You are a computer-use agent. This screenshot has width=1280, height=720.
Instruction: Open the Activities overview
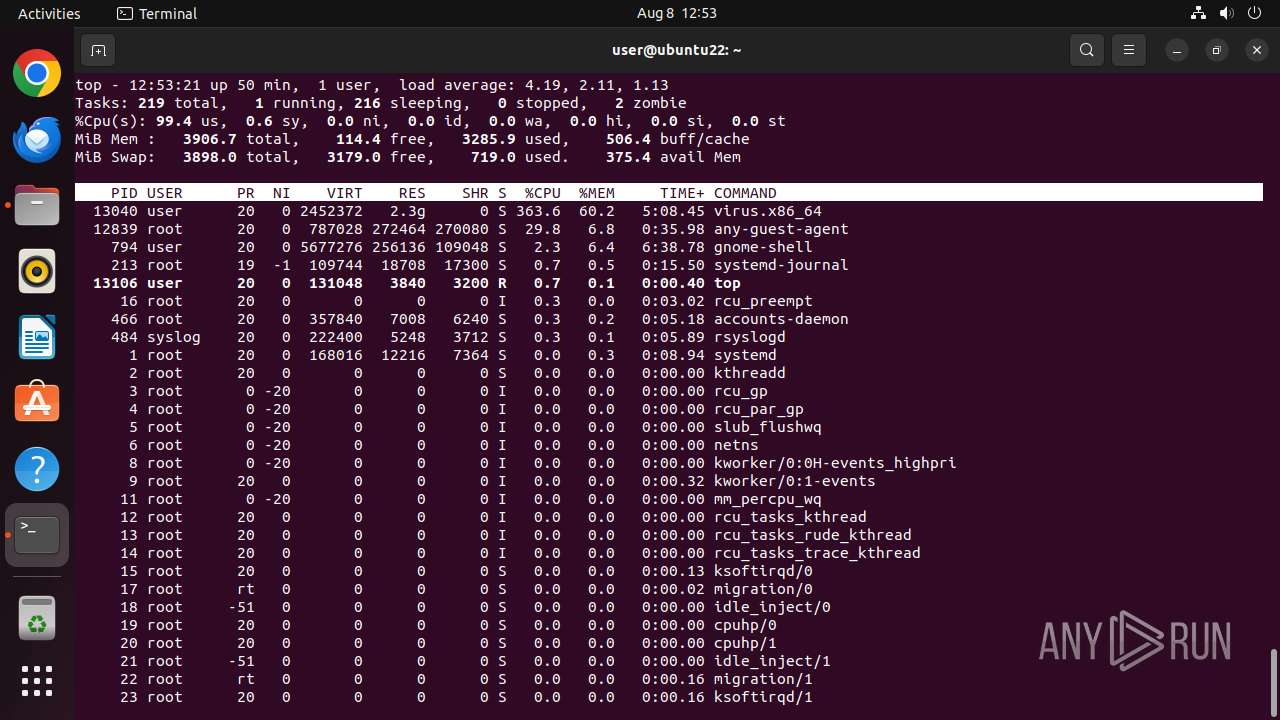pyautogui.click(x=49, y=13)
